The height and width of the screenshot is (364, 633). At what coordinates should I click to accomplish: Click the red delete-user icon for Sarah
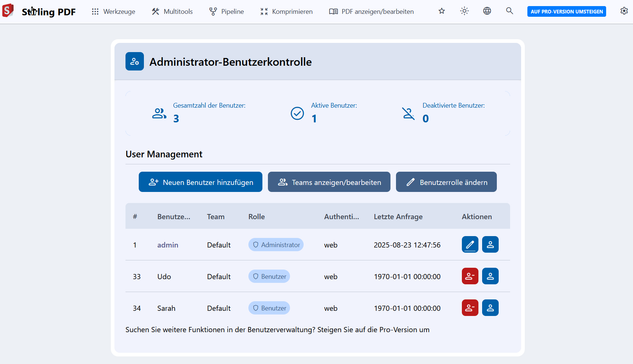click(470, 308)
